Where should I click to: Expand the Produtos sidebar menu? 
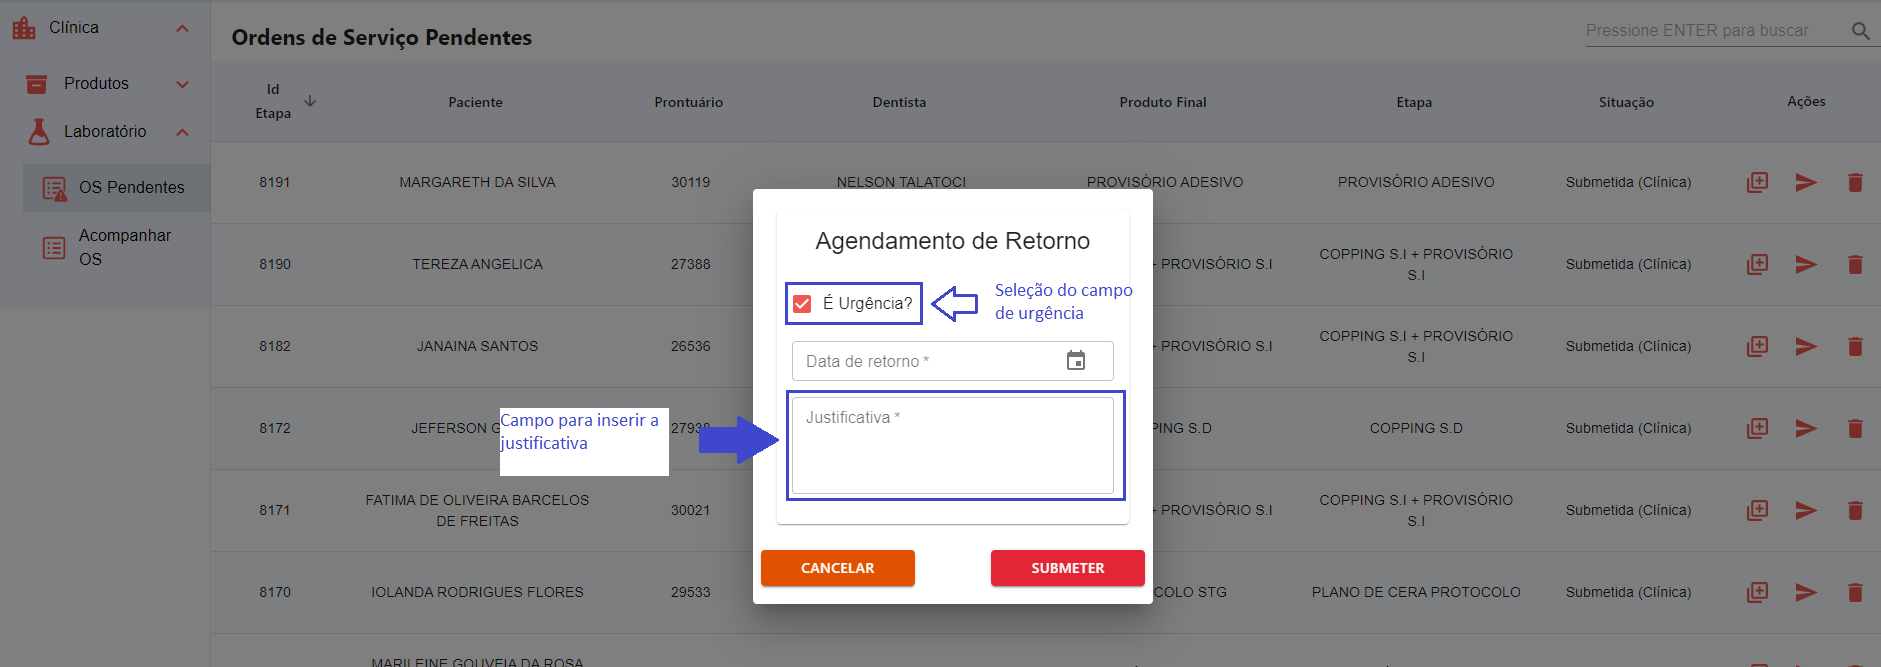pos(182,84)
